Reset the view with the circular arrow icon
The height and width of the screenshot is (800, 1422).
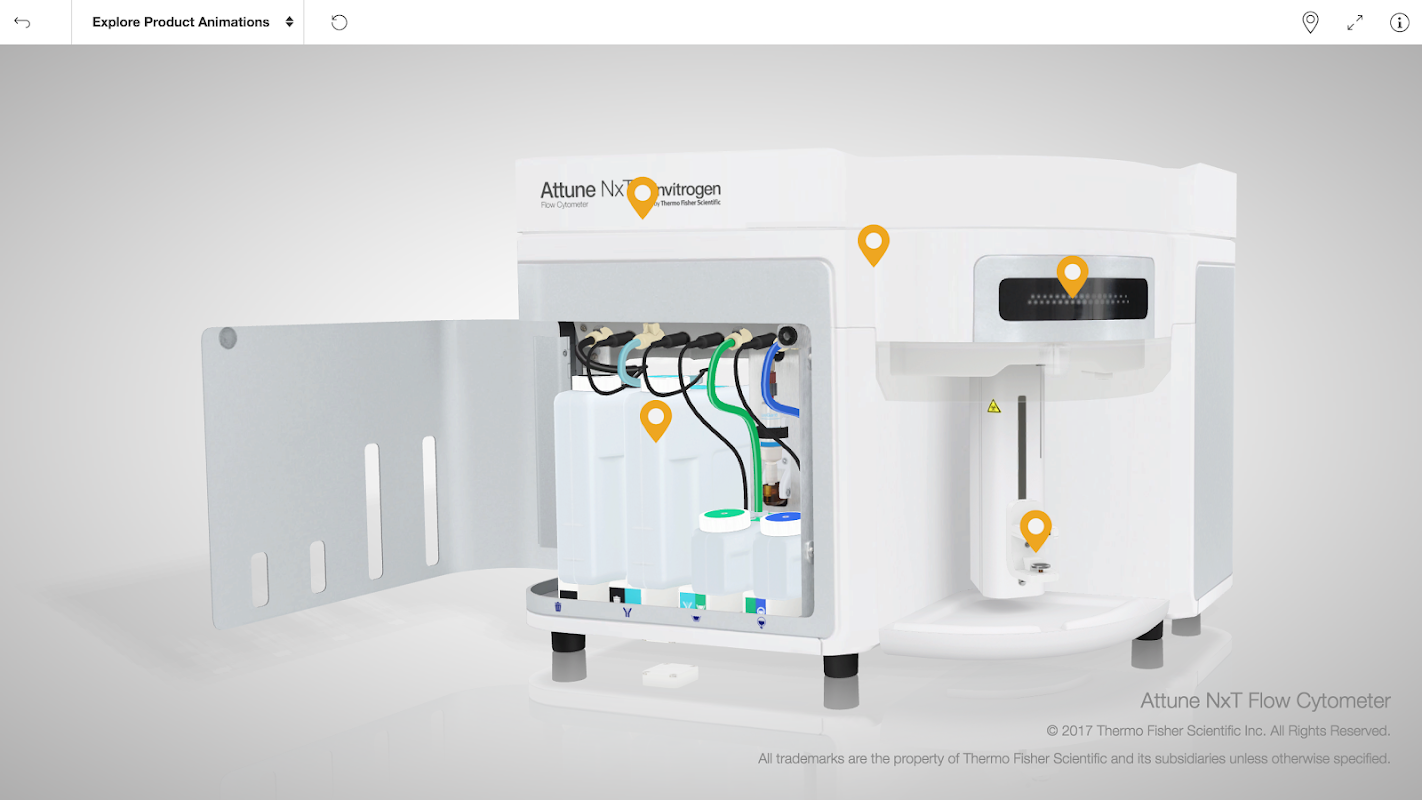pos(339,22)
